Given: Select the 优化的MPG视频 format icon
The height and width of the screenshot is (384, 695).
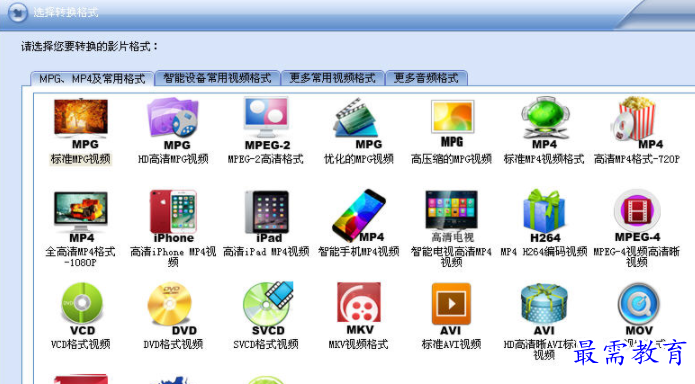Looking at the screenshot, I should [359, 123].
